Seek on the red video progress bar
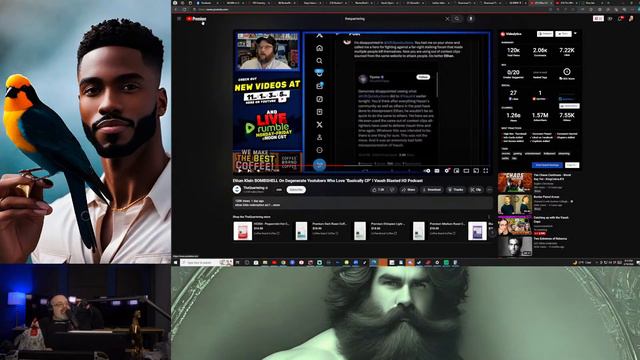Image resolution: width=640 pixels, height=360 pixels. click(x=361, y=166)
